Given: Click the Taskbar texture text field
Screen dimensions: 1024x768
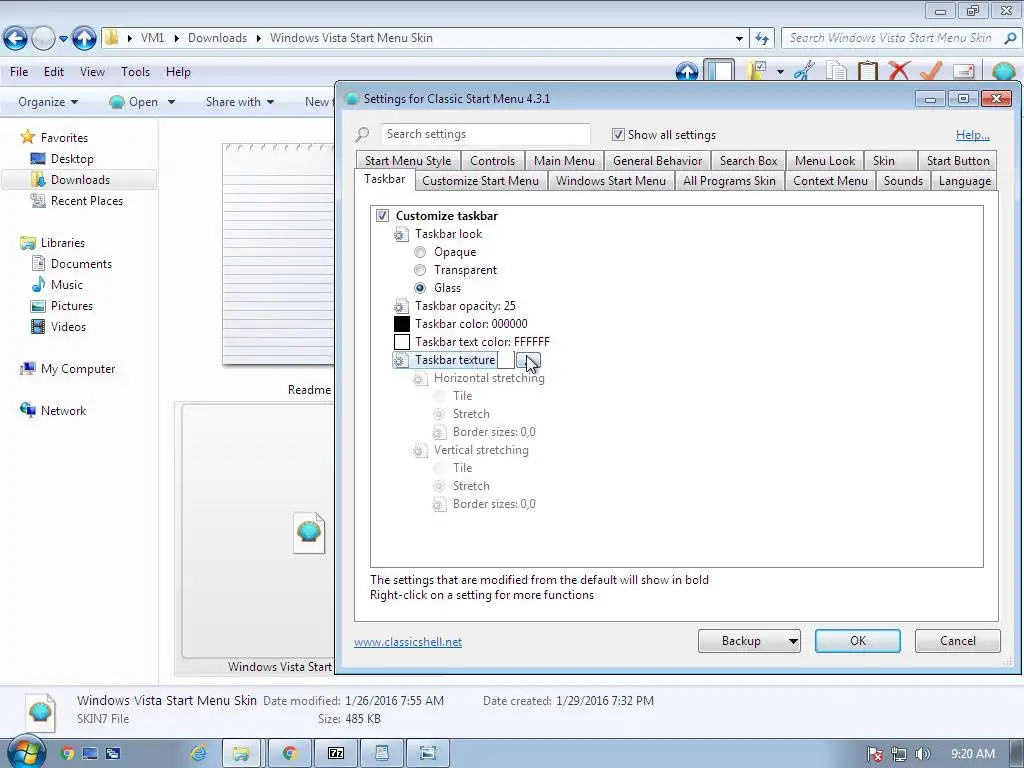Looking at the screenshot, I should click(505, 360).
